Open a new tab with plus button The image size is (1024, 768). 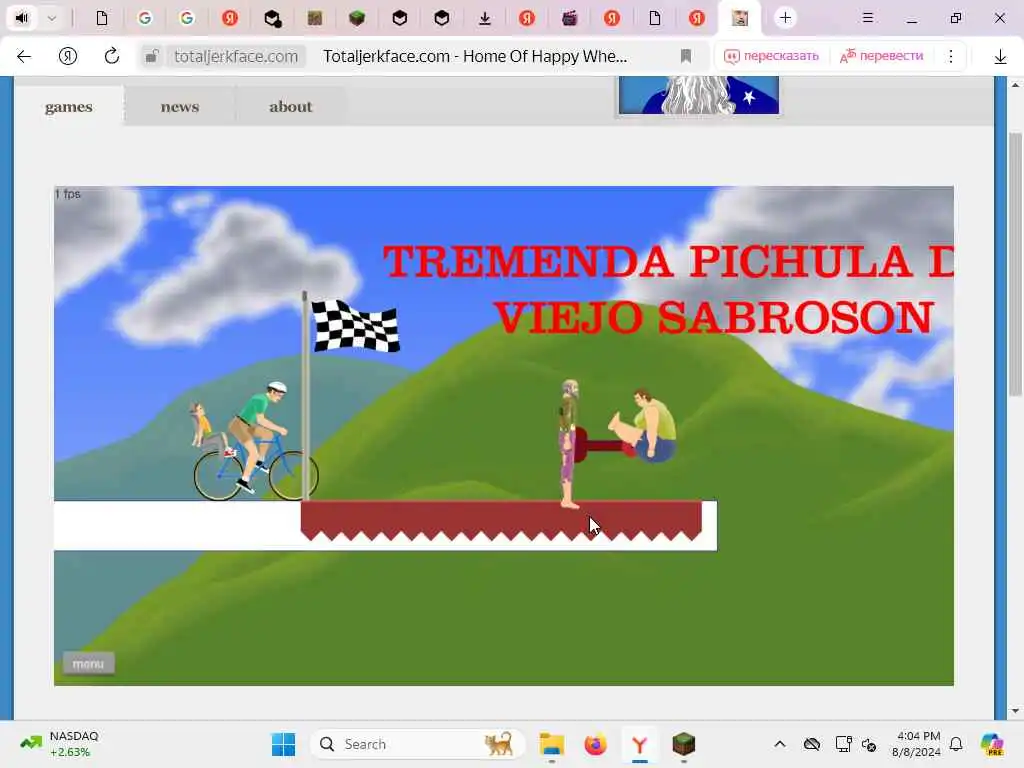[x=786, y=18]
